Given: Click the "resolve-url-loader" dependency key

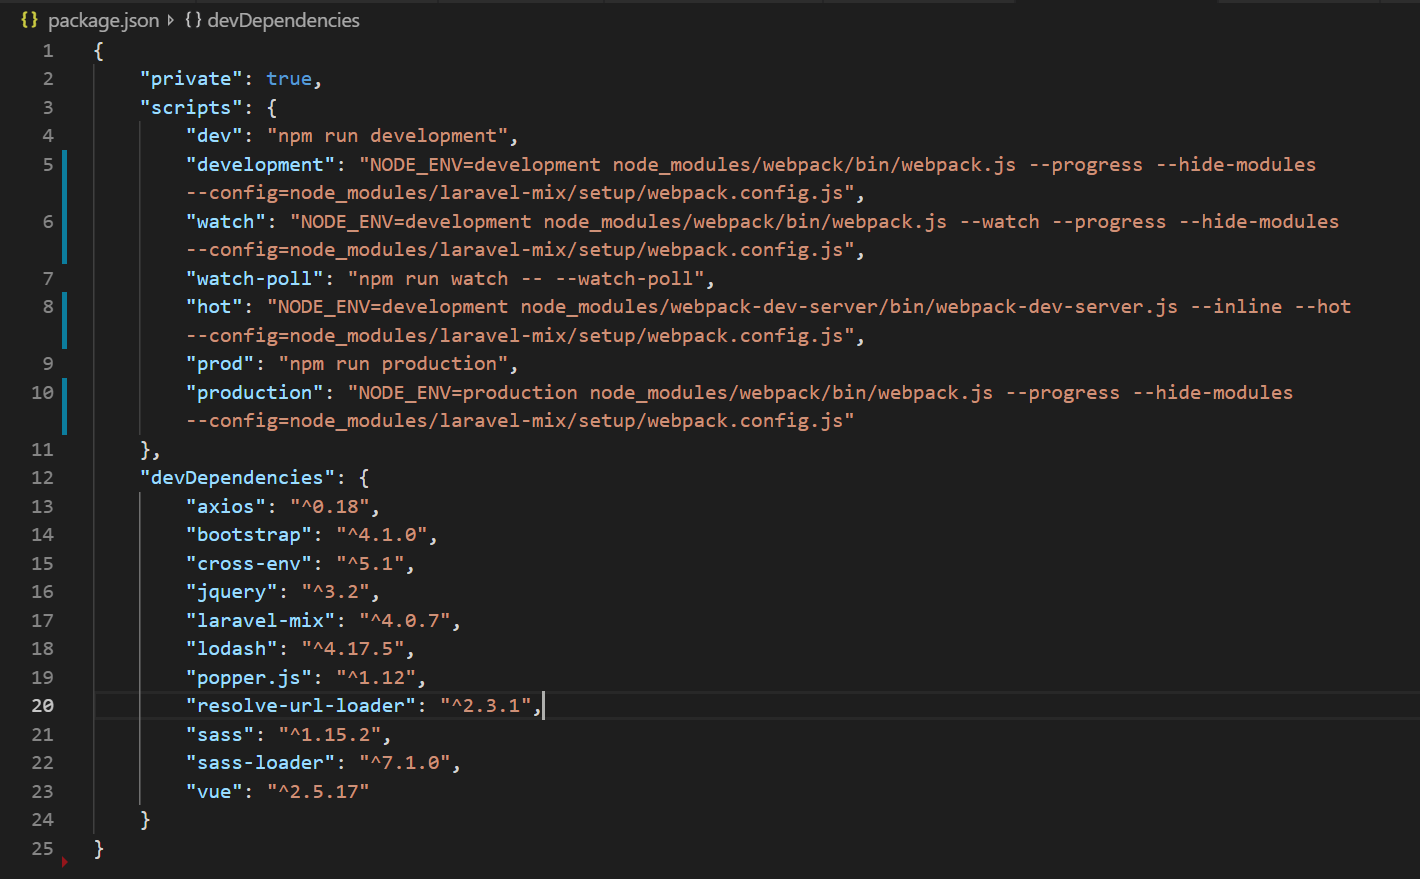Looking at the screenshot, I should (x=301, y=706).
